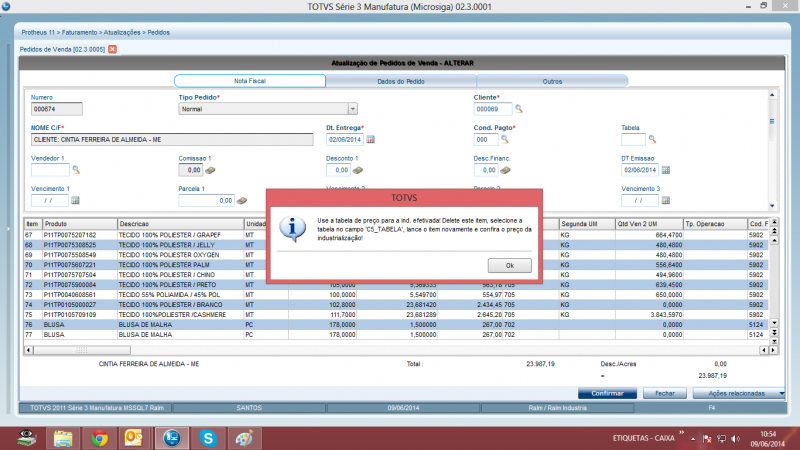Open the Tabela lookup magnifier

652,139
